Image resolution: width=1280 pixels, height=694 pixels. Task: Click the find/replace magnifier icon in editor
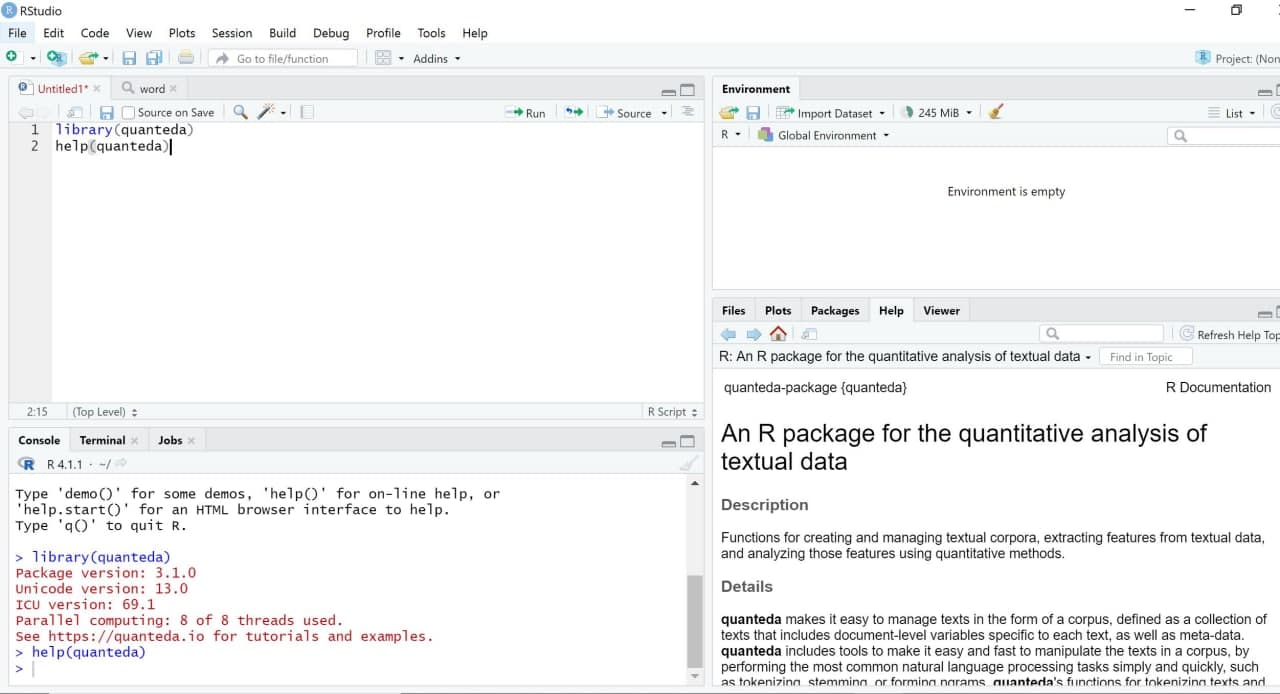coord(240,113)
